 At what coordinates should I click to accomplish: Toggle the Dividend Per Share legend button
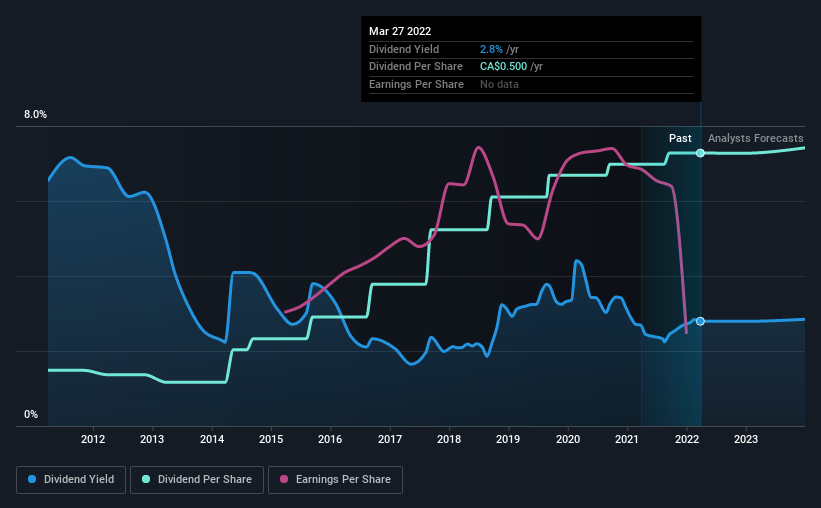tap(197, 480)
